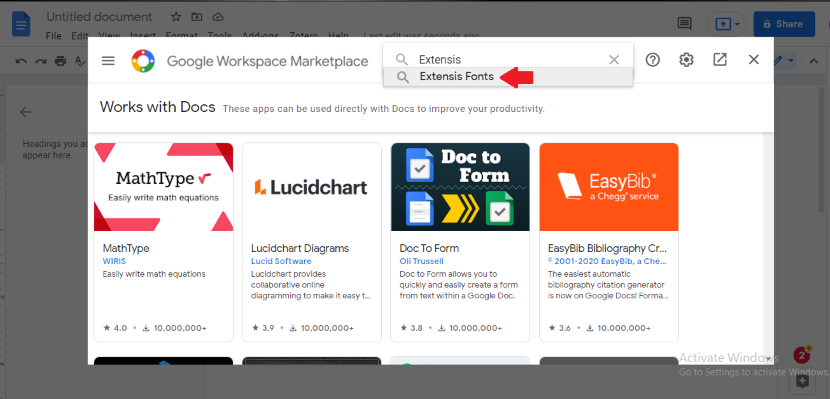
Task: Click the Undo icon in Docs toolbar
Action: coord(21,61)
